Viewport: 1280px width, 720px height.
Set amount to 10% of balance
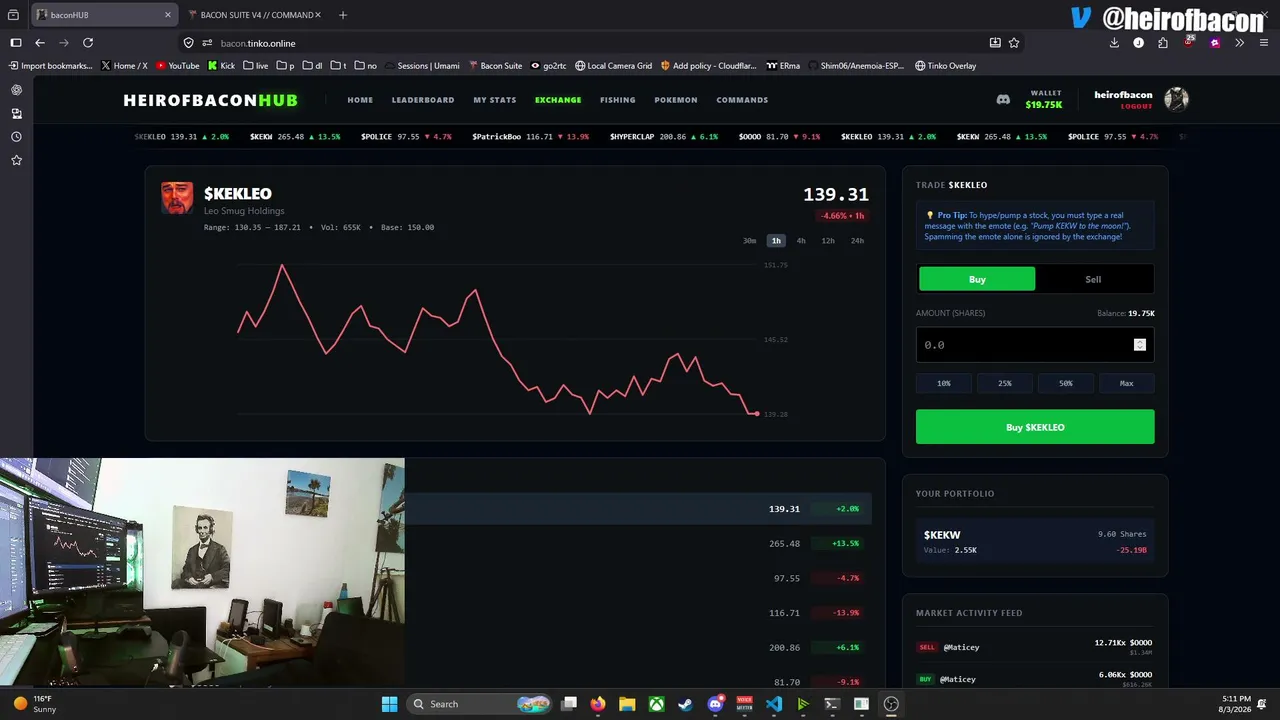pos(944,383)
